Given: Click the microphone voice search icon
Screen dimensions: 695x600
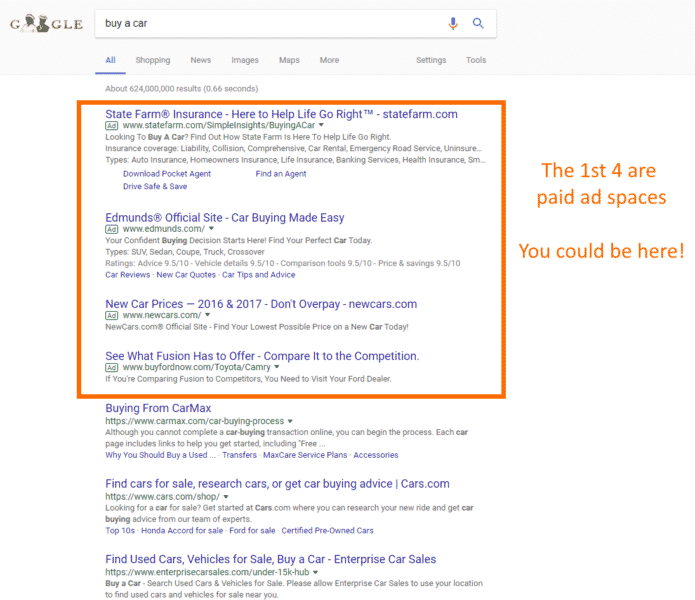Looking at the screenshot, I should (x=453, y=23).
